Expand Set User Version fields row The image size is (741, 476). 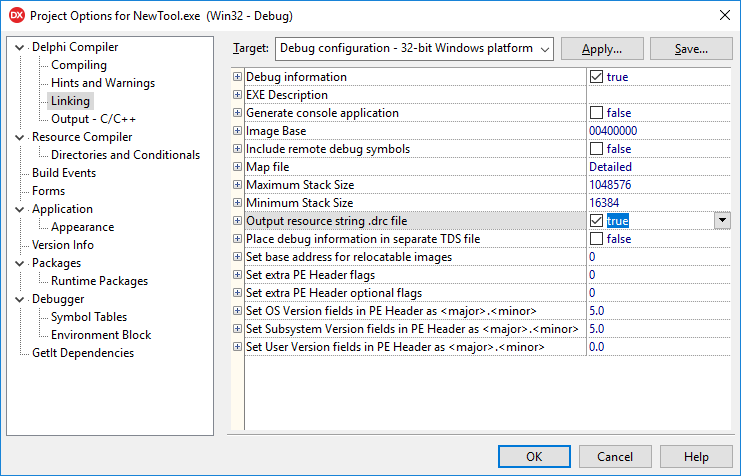coord(237,346)
